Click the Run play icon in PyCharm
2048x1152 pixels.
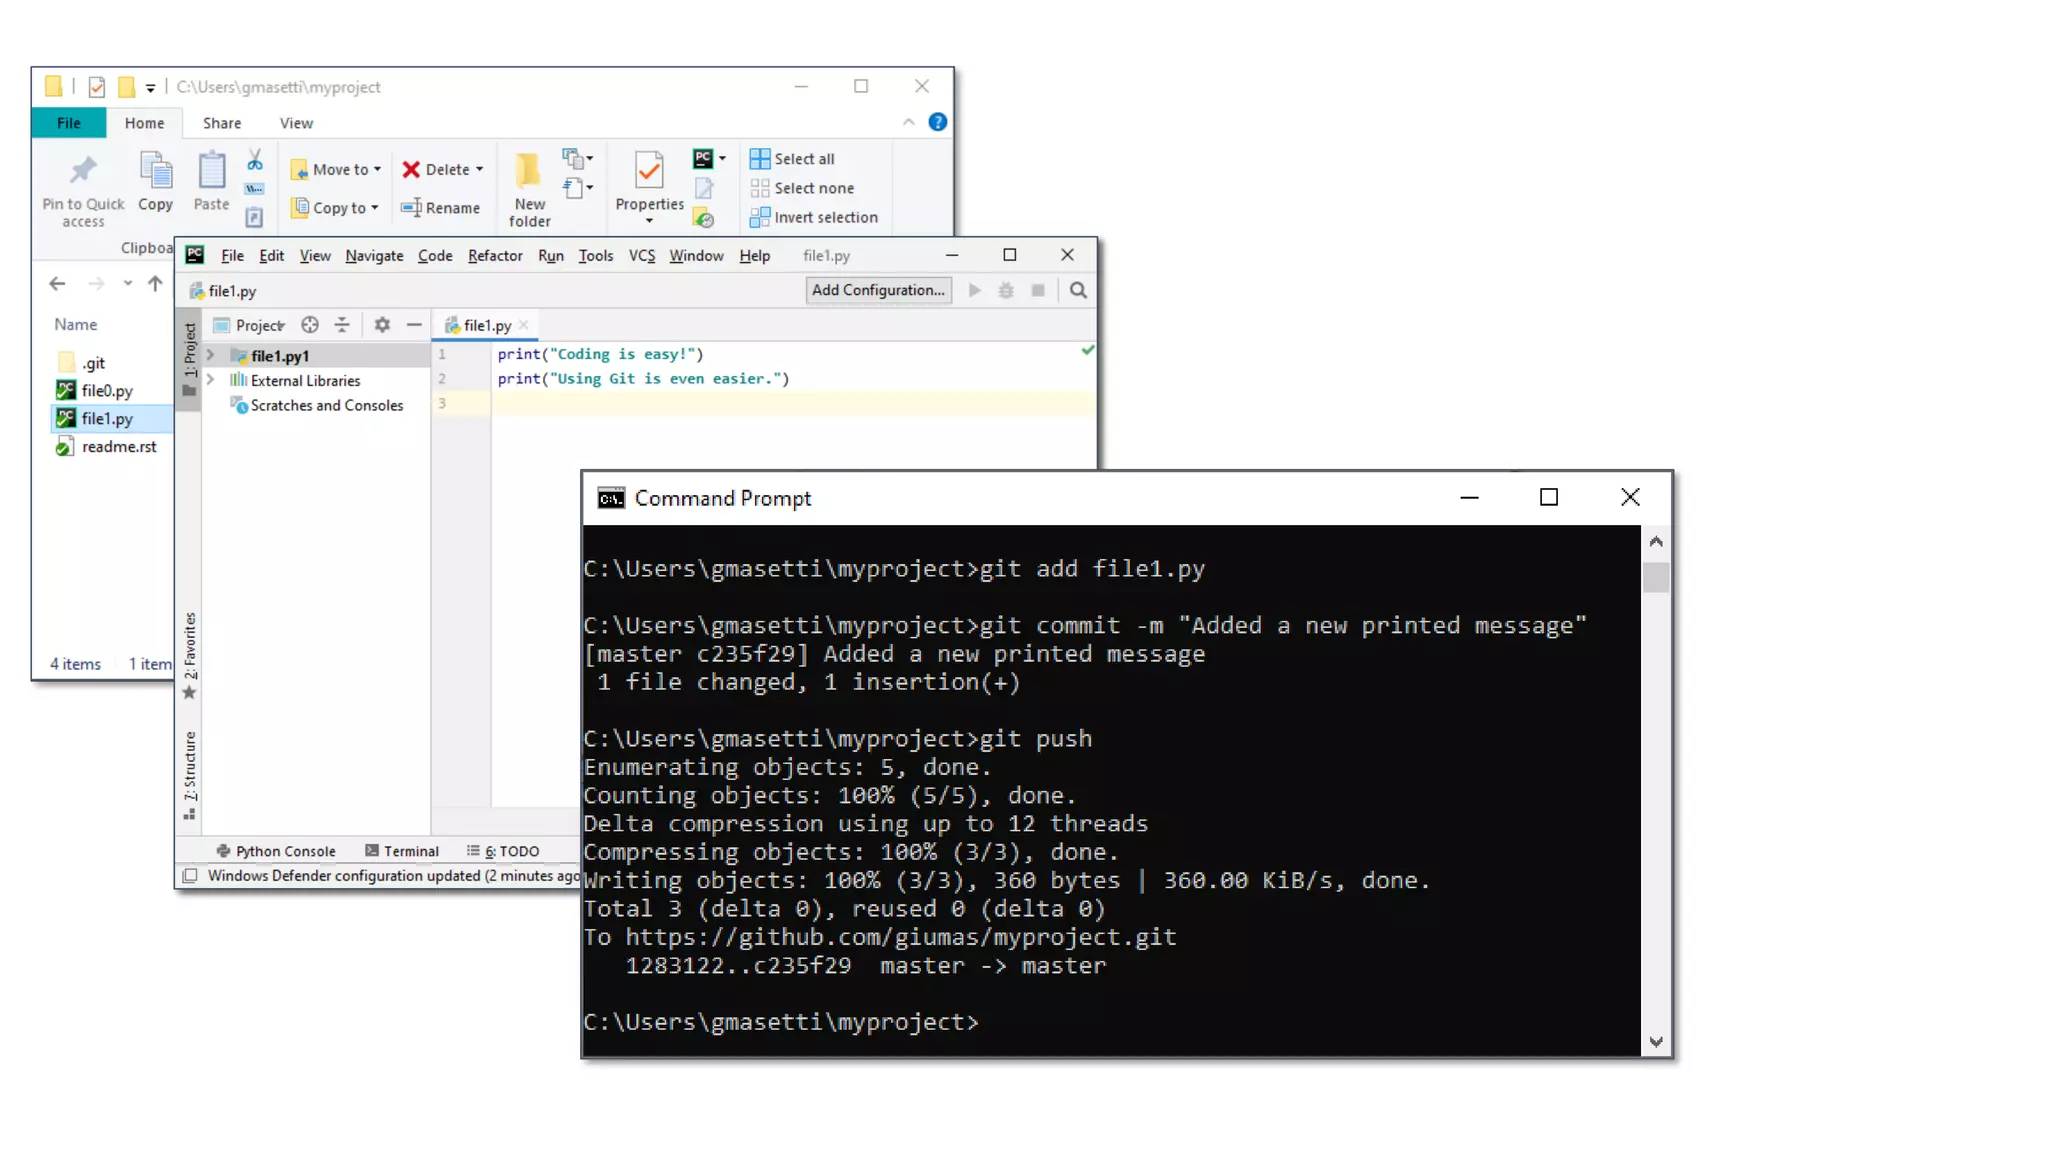[x=974, y=290]
